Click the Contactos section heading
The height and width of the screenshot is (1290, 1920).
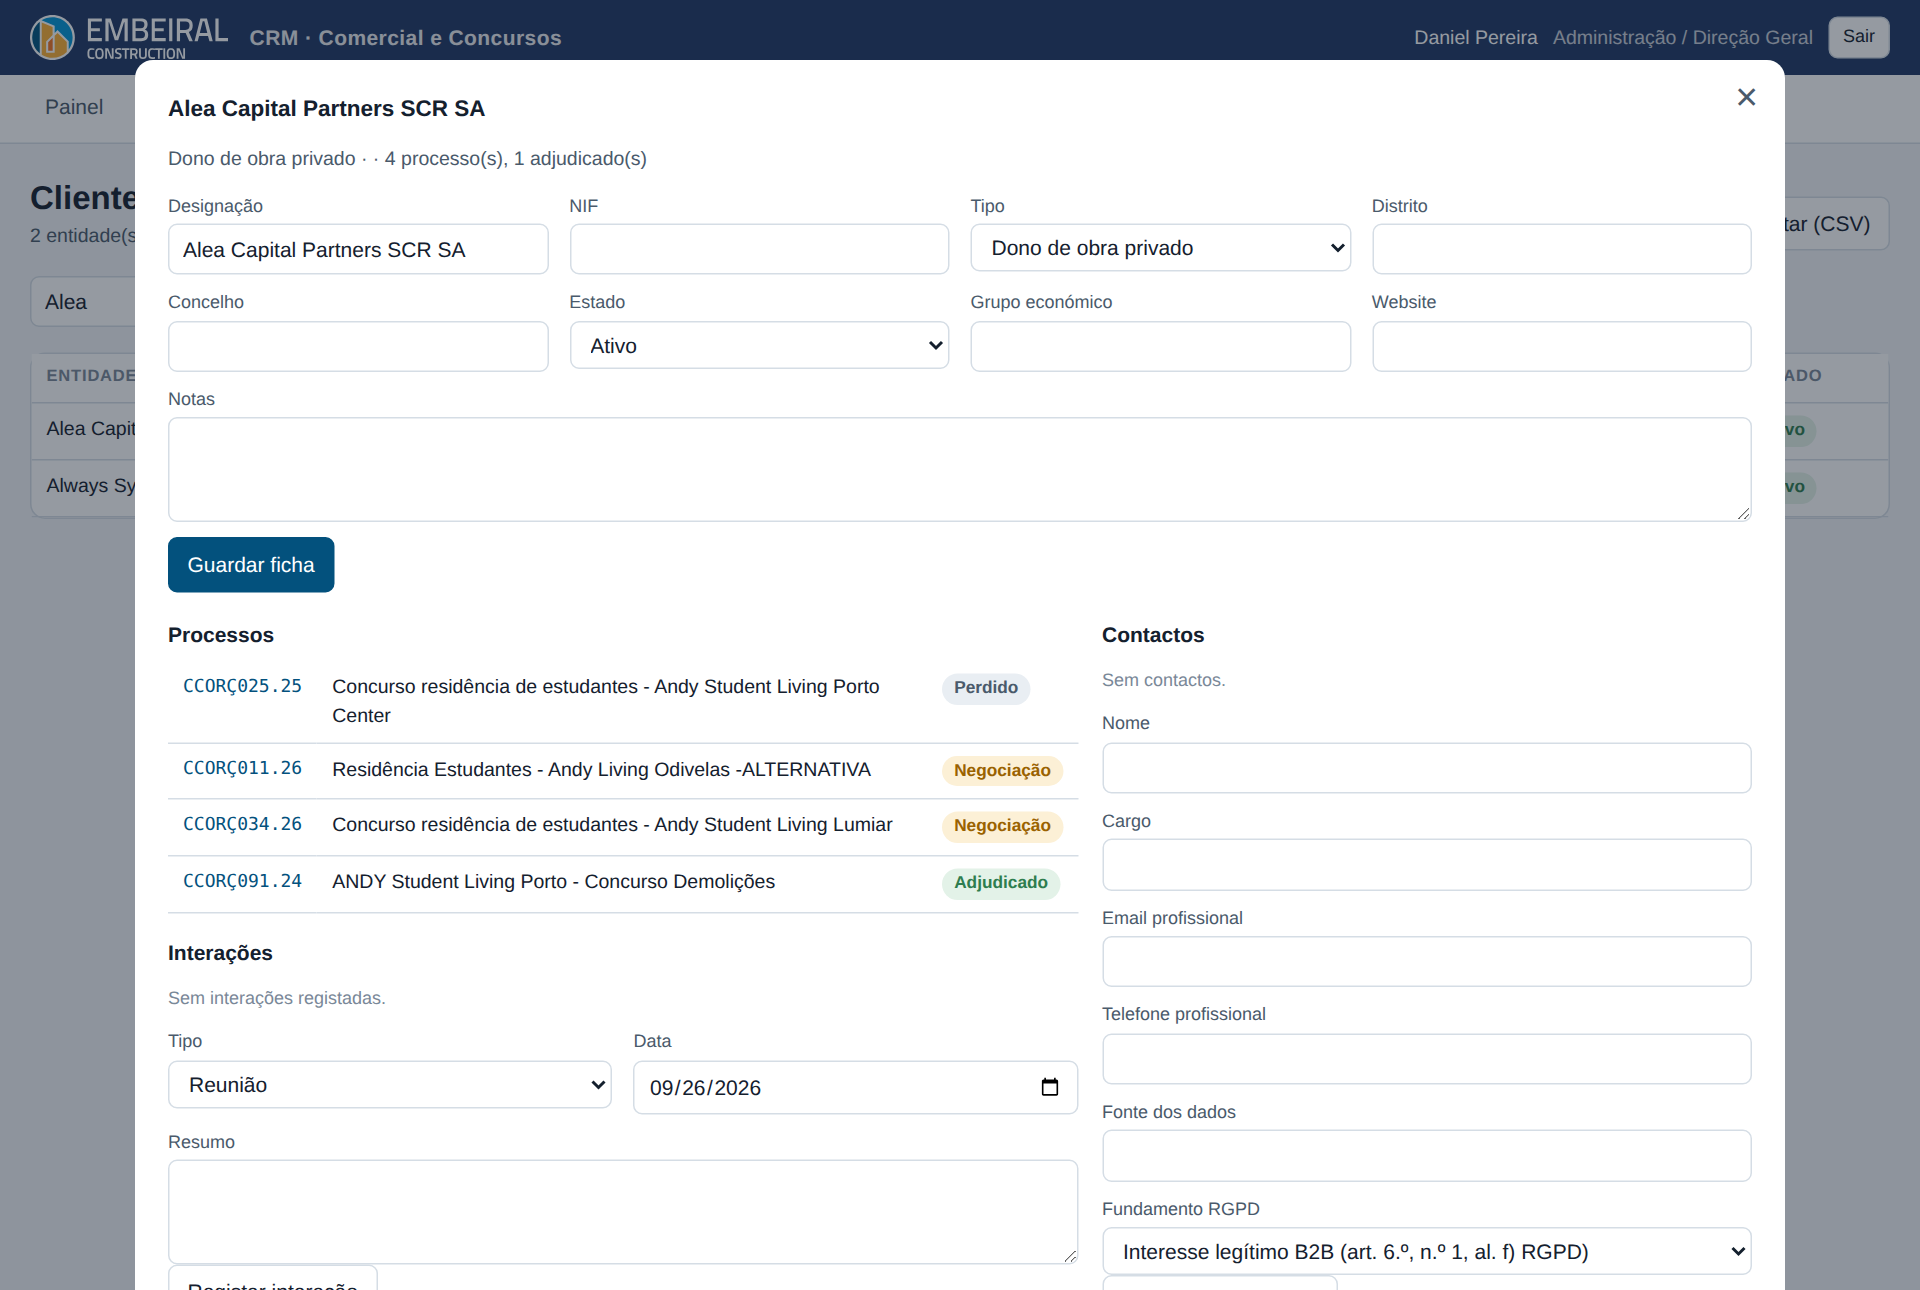[x=1153, y=635]
